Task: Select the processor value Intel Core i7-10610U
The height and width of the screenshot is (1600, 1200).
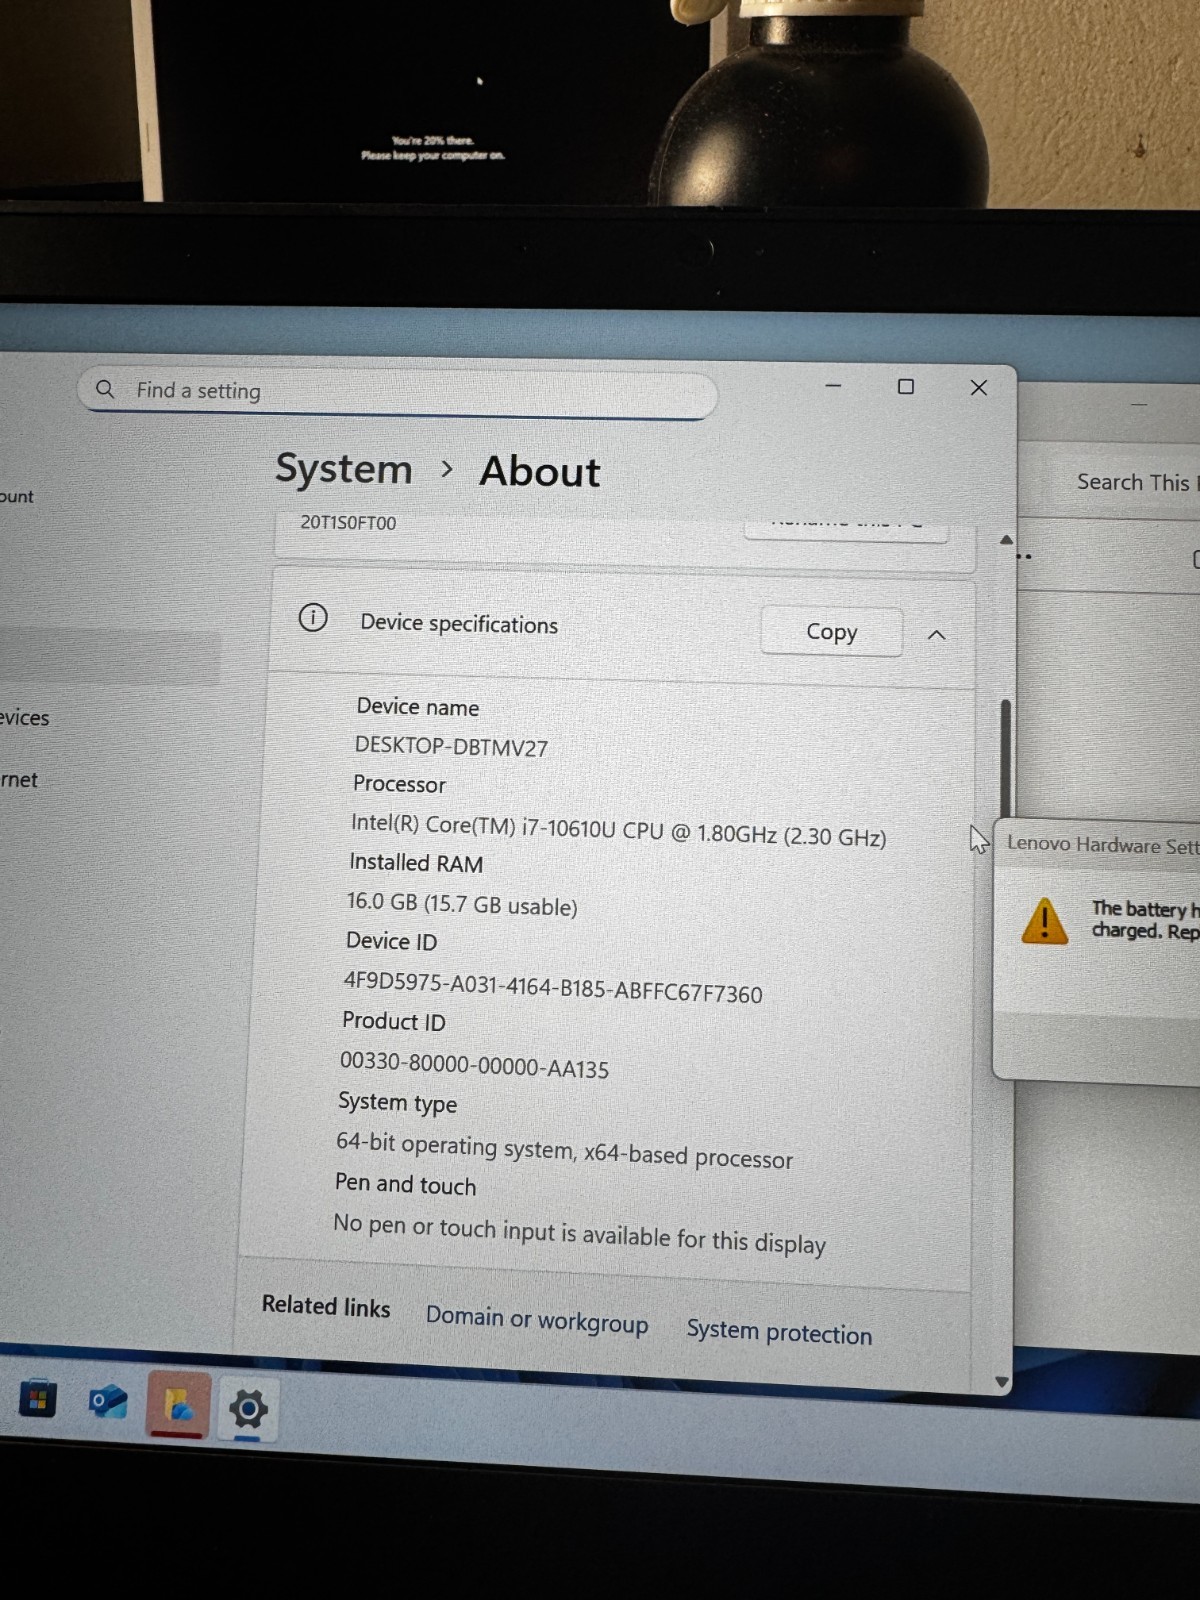Action: coord(618,830)
